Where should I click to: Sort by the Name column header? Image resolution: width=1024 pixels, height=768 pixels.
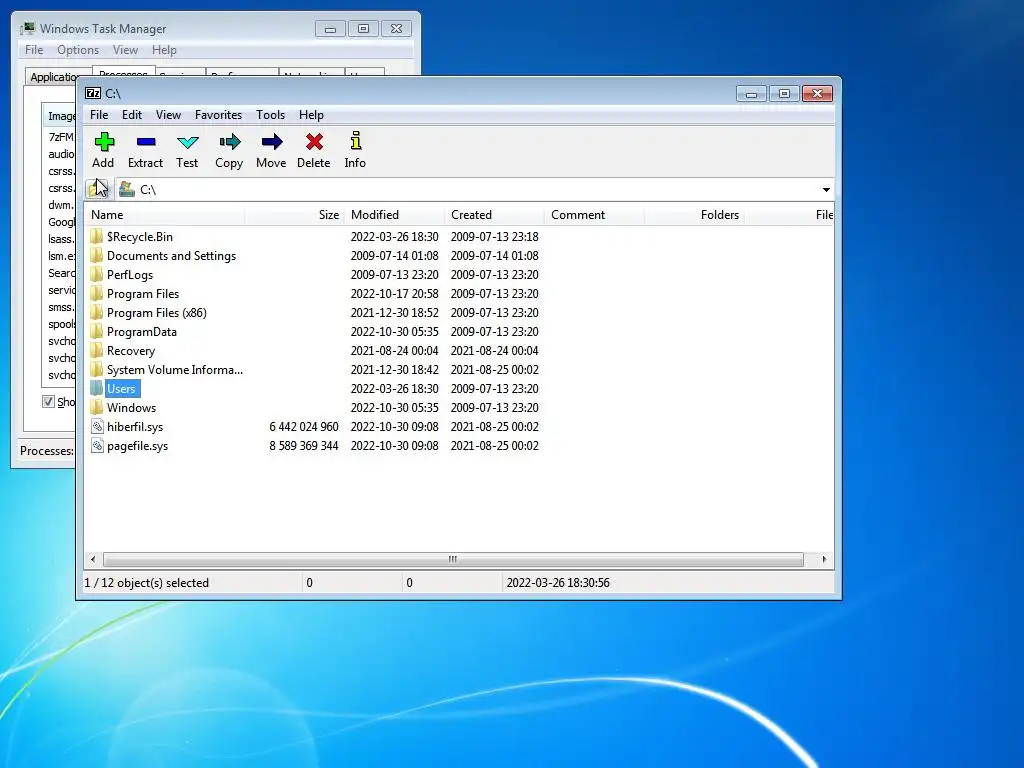click(x=165, y=215)
